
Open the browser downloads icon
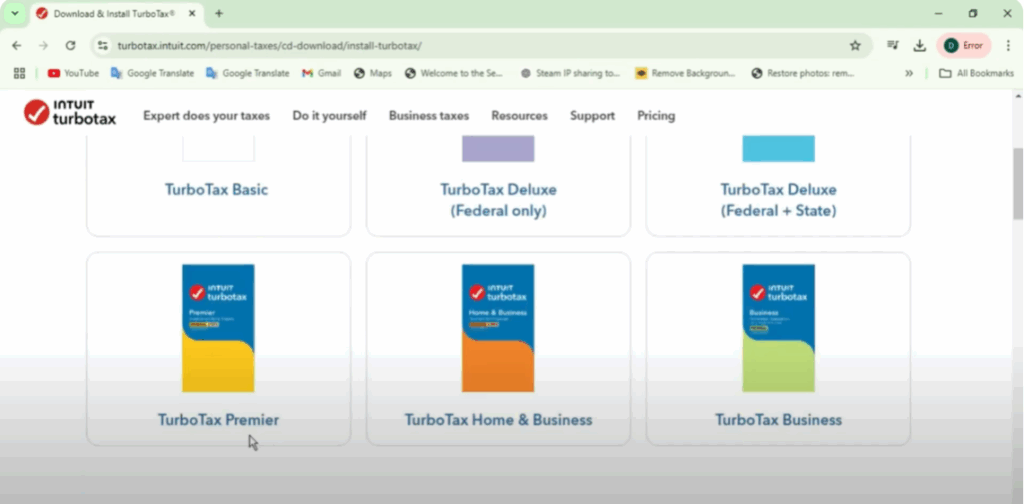[920, 46]
